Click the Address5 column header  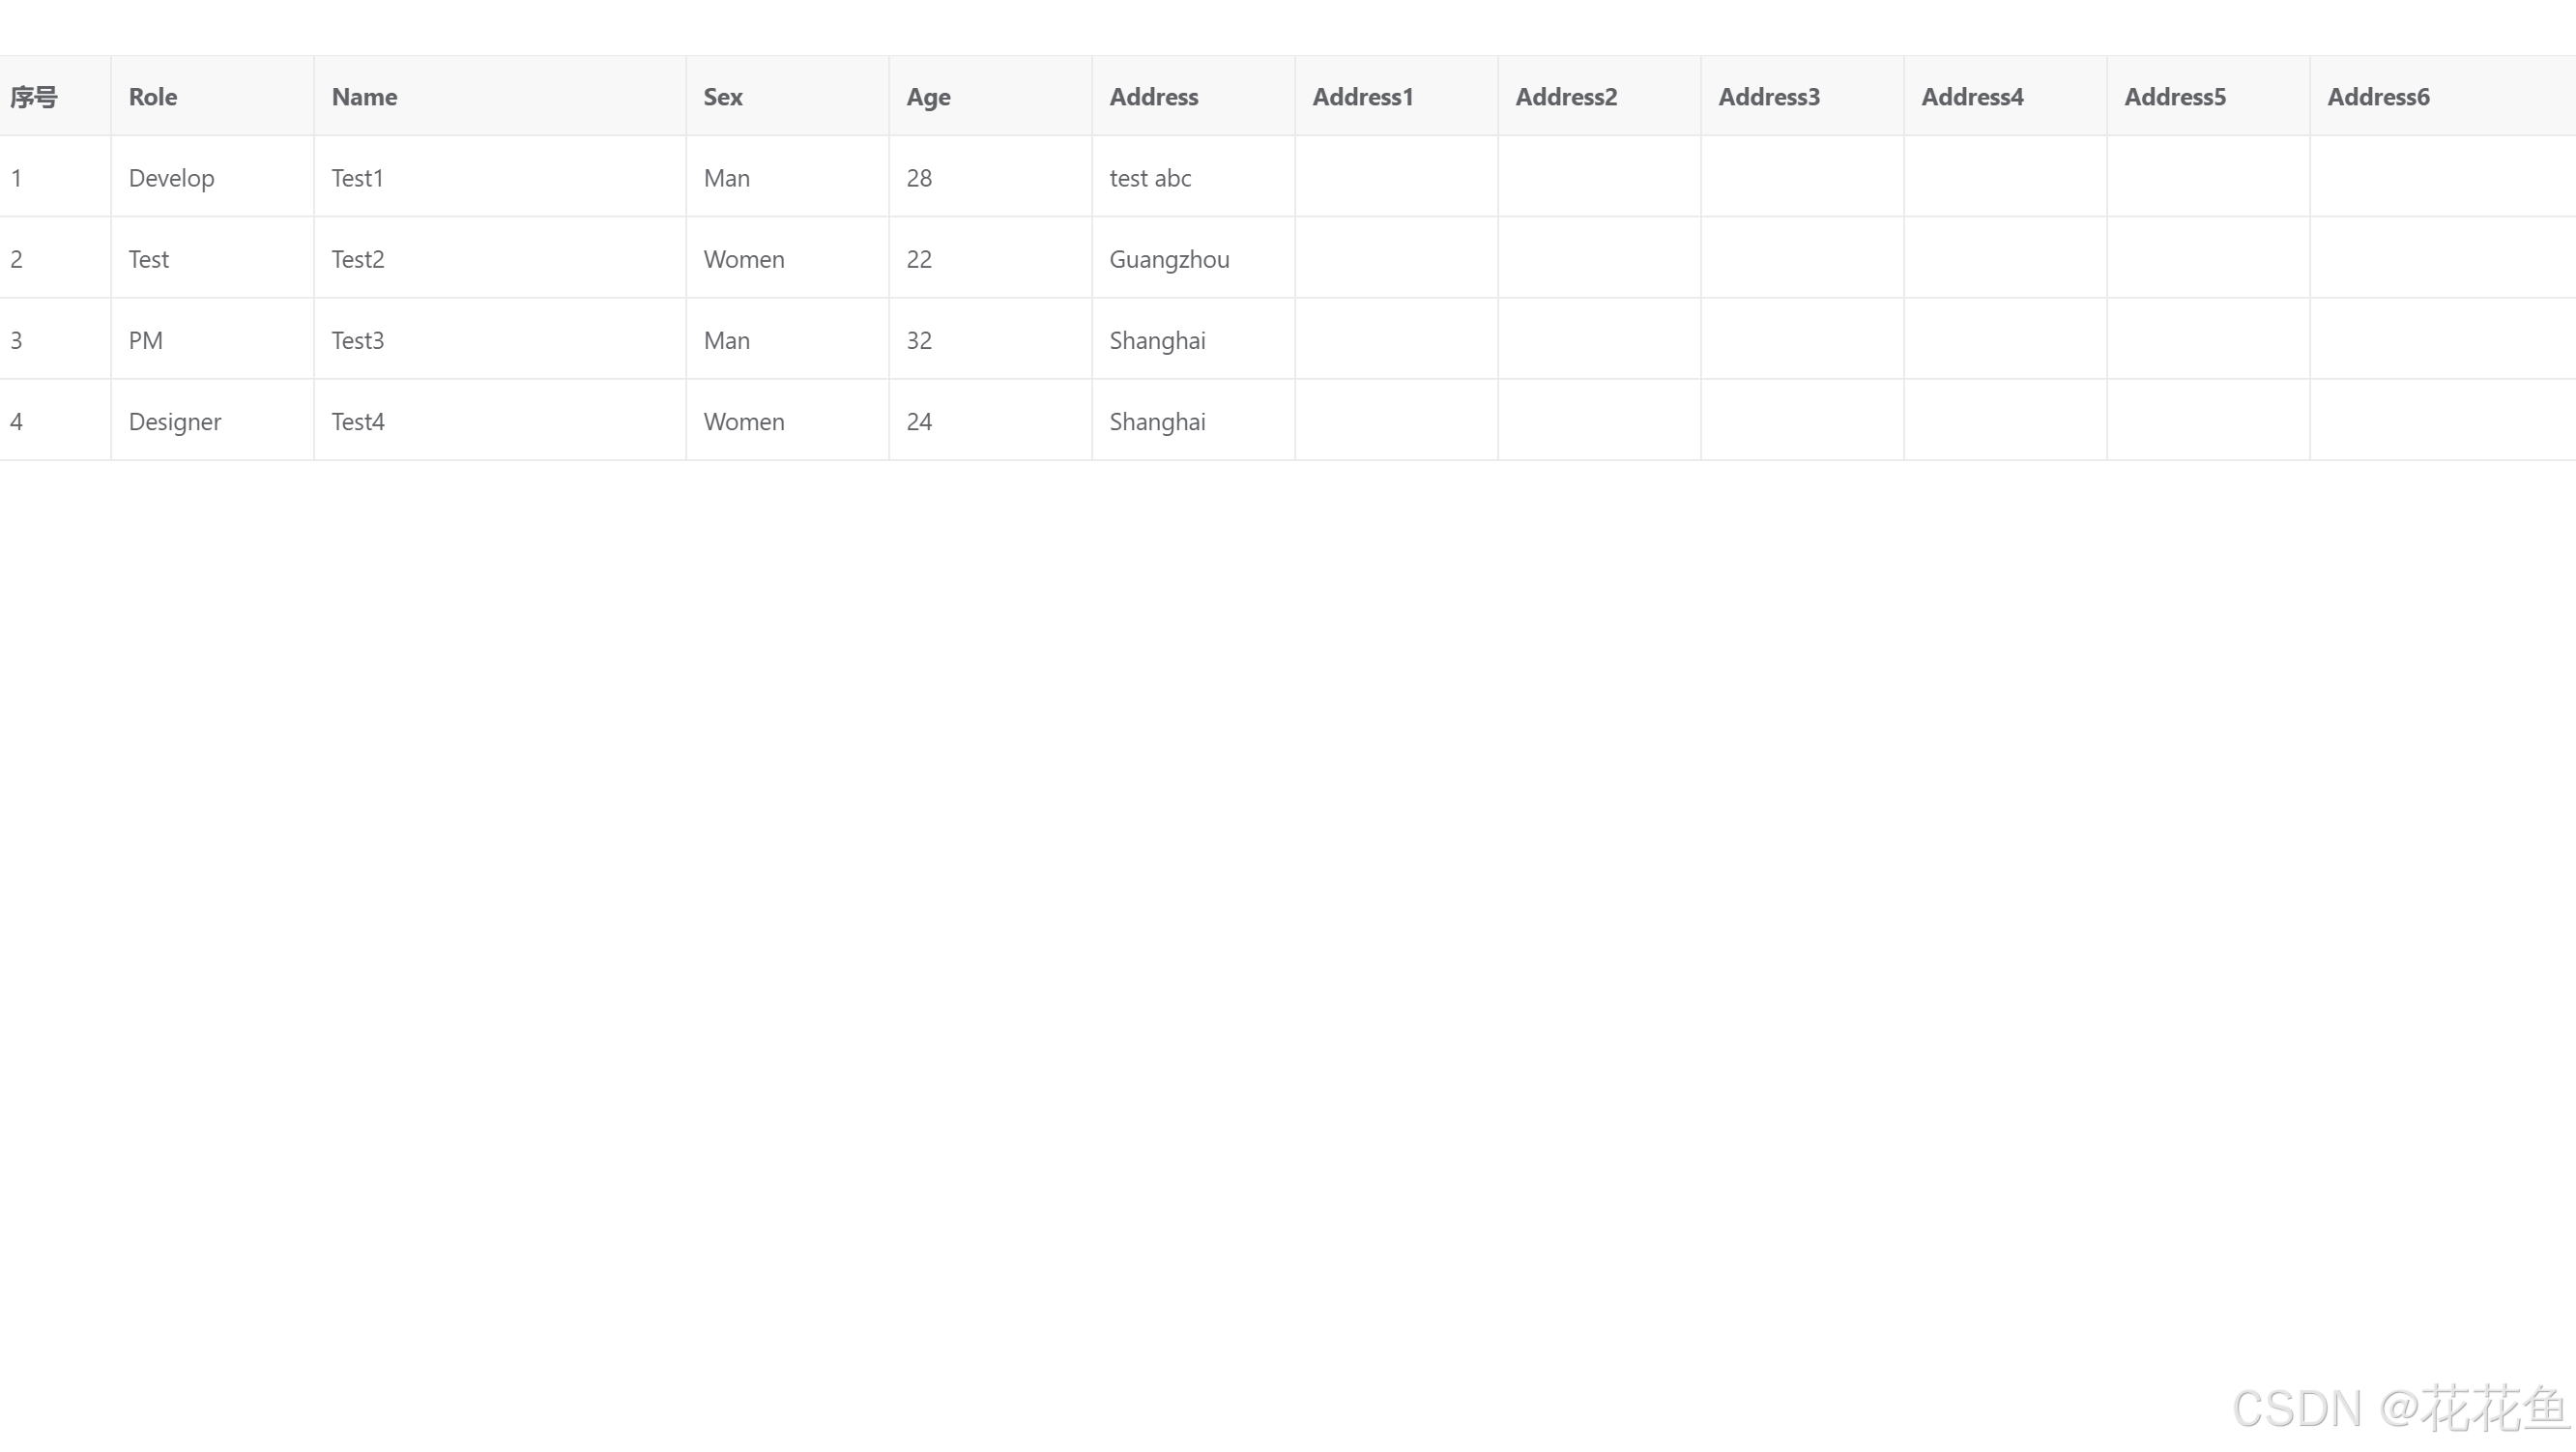[x=2174, y=97]
